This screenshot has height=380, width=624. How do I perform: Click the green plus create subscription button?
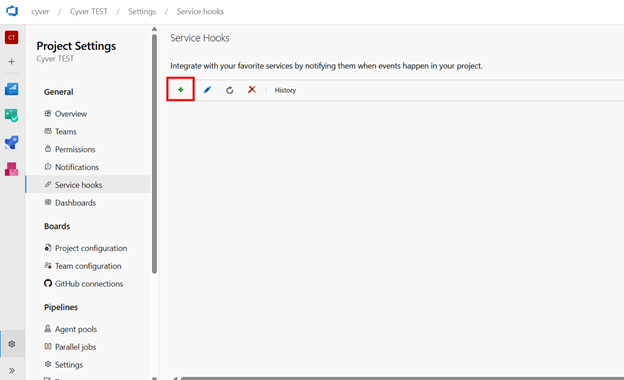coord(180,90)
